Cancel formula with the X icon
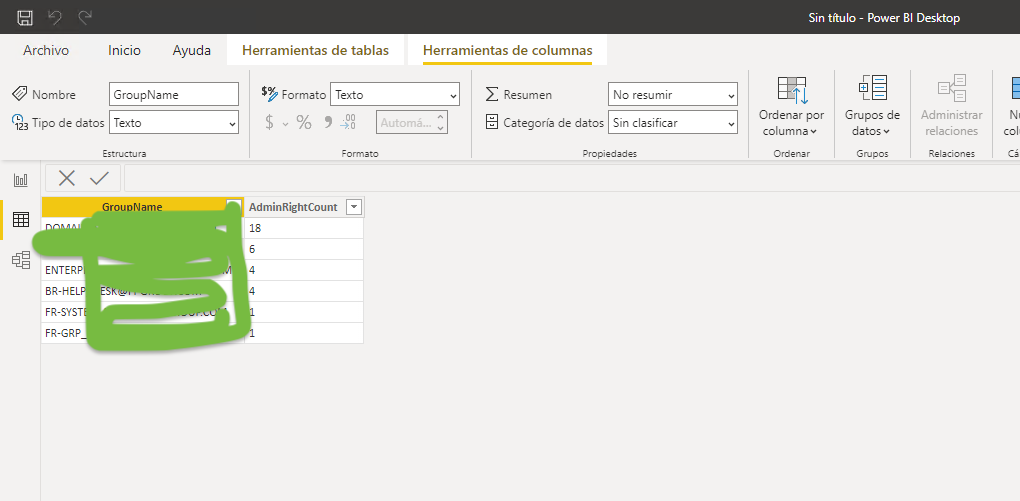 pyautogui.click(x=67, y=178)
